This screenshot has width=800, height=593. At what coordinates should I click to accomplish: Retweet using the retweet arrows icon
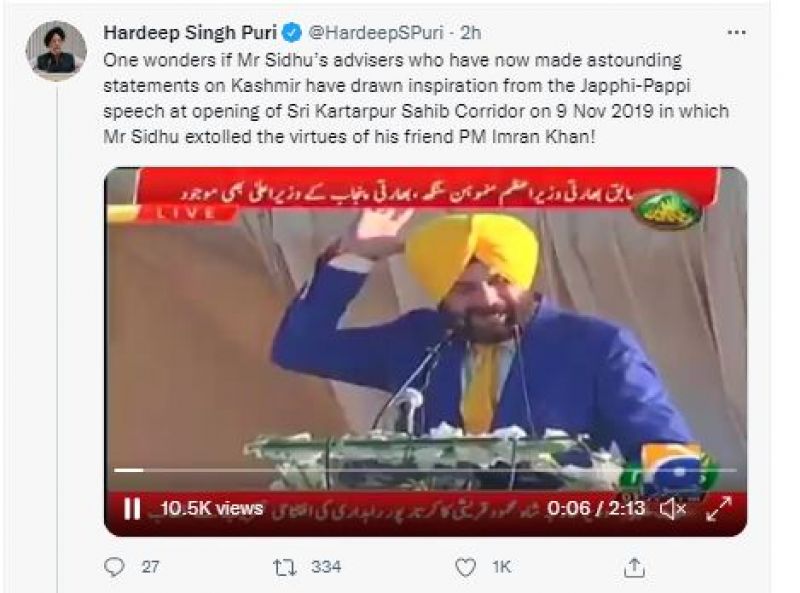click(285, 567)
